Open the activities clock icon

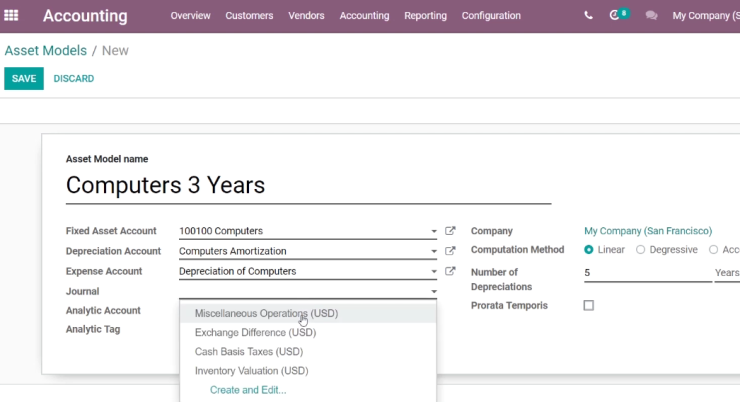[614, 16]
